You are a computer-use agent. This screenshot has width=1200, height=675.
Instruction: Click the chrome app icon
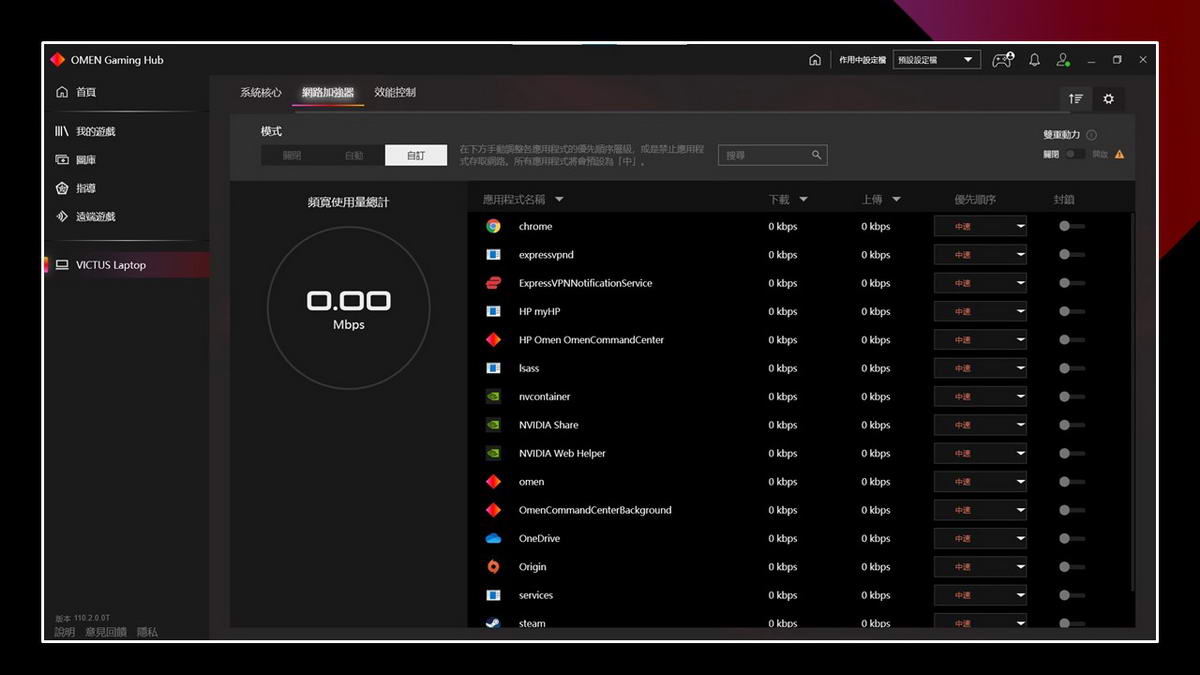[493, 226]
